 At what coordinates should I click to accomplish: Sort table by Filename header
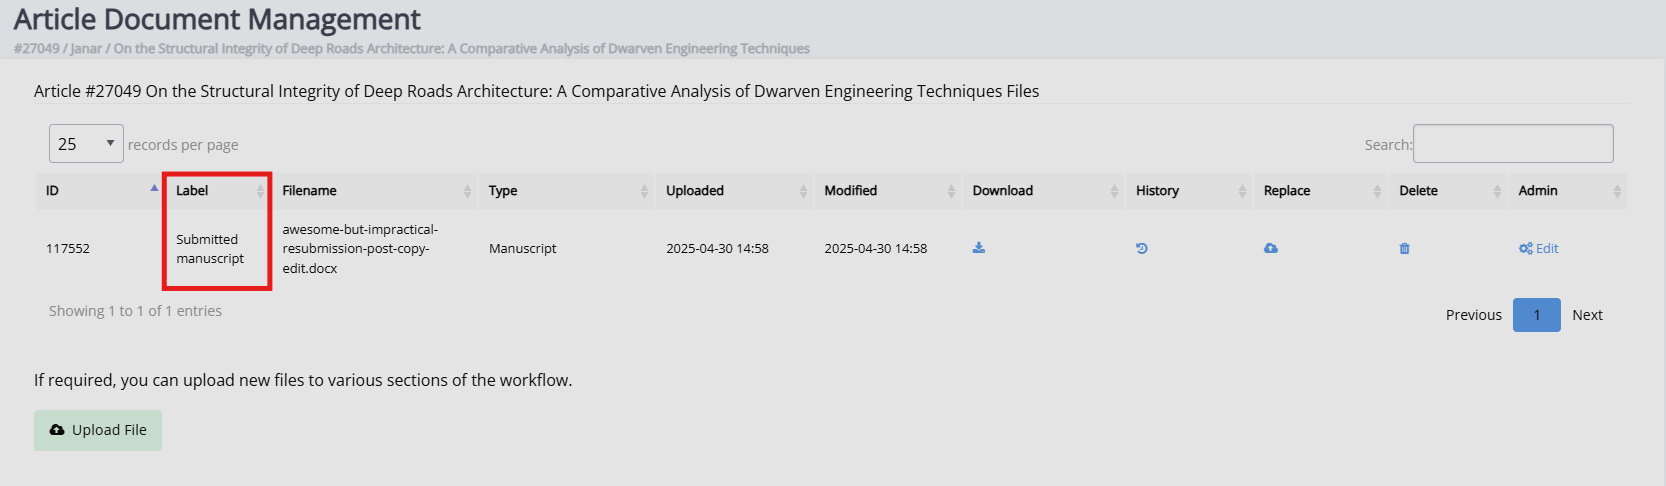point(375,191)
